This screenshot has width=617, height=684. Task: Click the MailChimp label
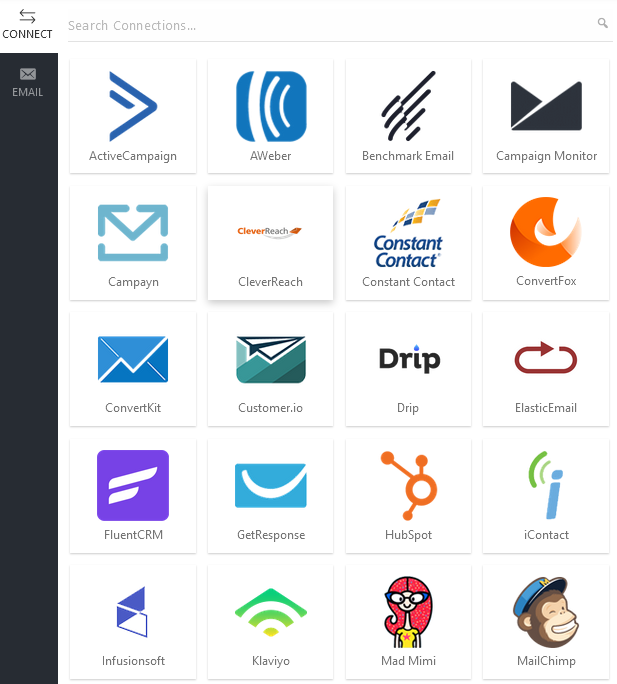546,661
